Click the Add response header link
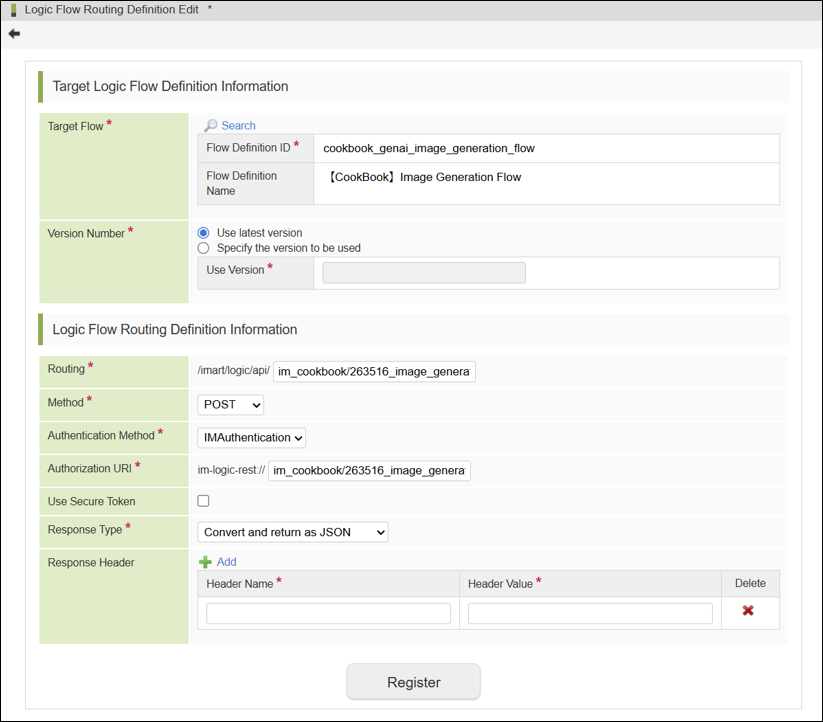The image size is (823, 722). click(226, 562)
